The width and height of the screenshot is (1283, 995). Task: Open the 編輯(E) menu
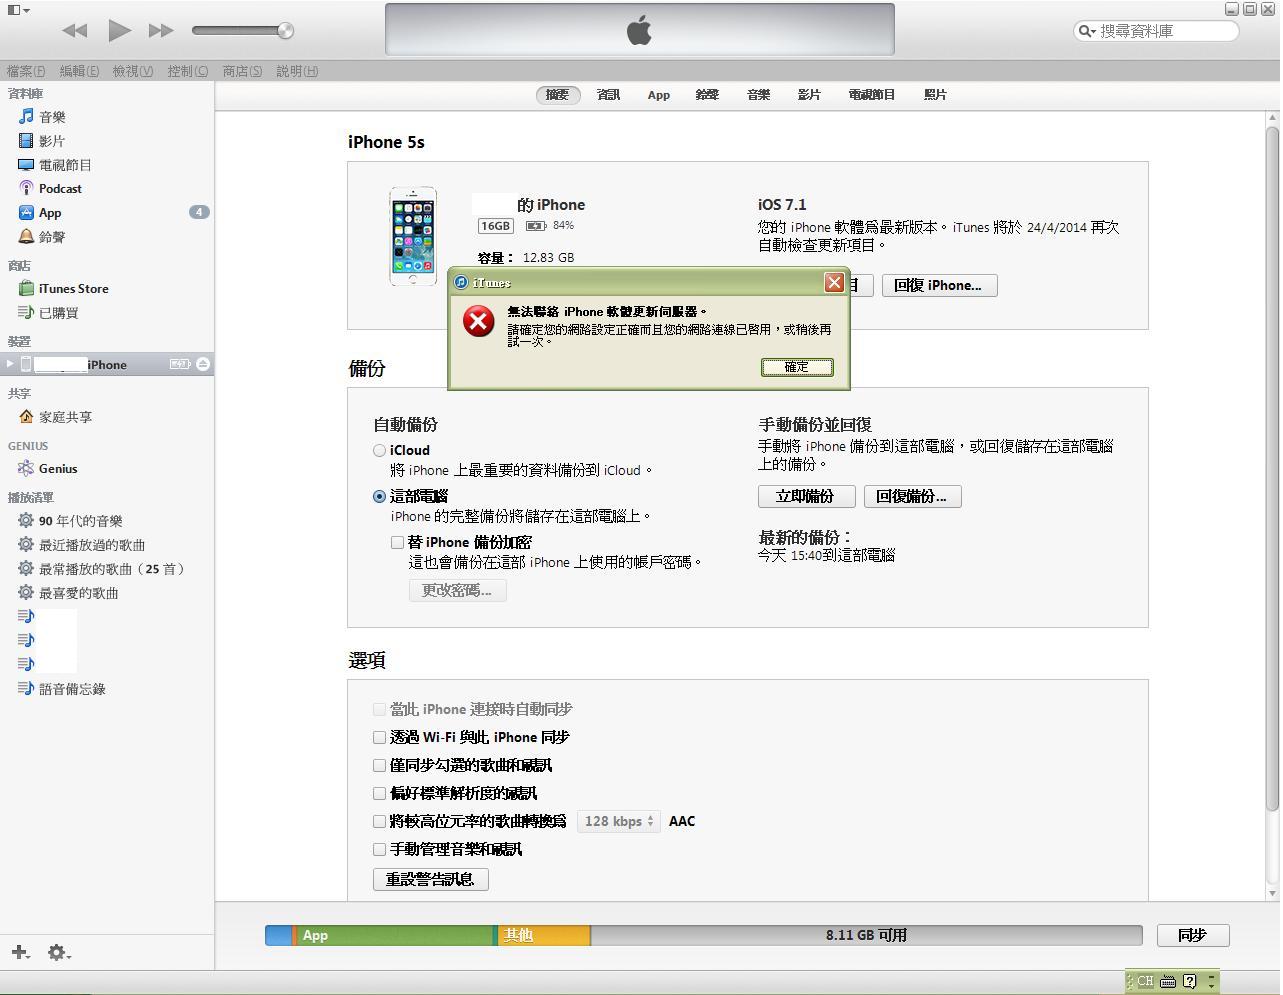[x=79, y=71]
